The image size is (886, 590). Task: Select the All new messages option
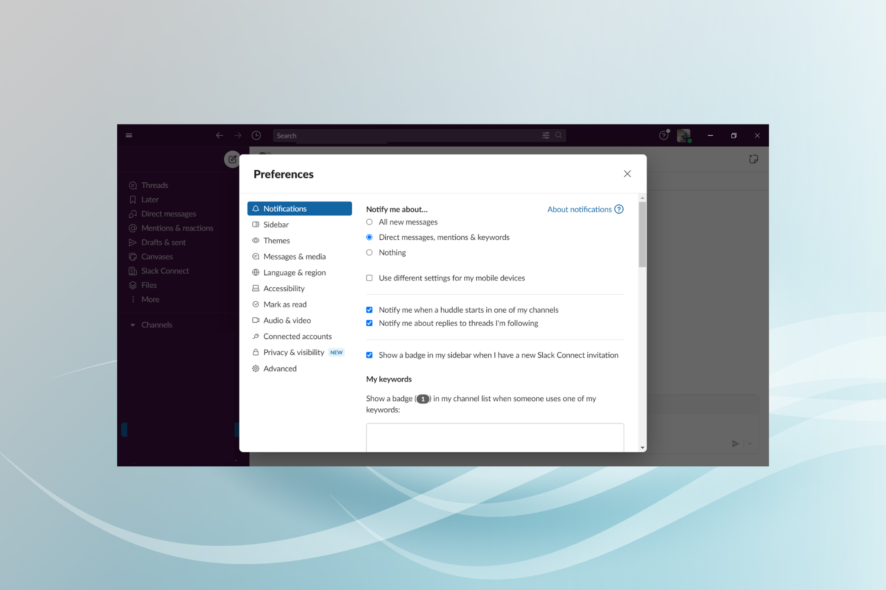[x=369, y=222]
